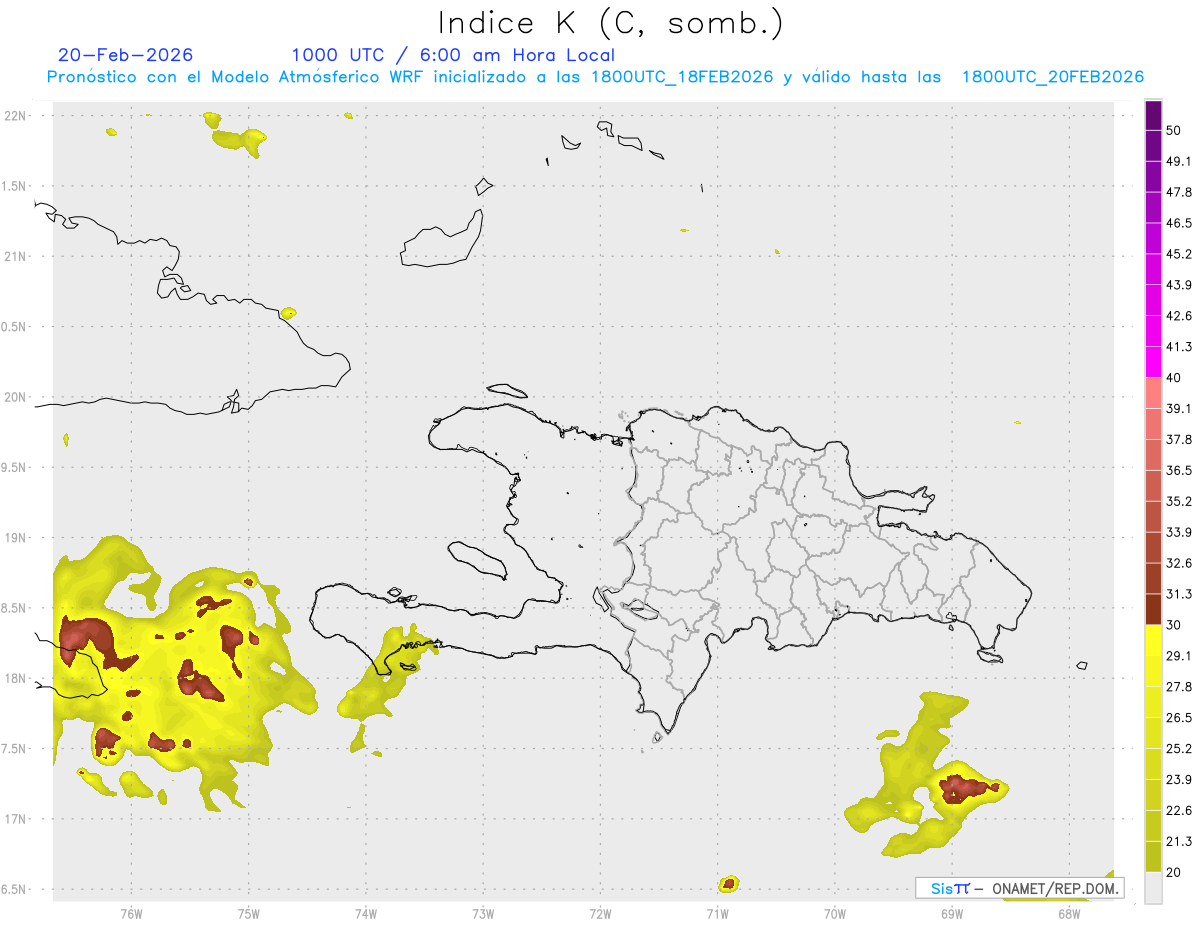Screen dimensions: 1200x927
Task: Pick the magenta swatch between 41.3 and 42.6
Action: 1154,331
